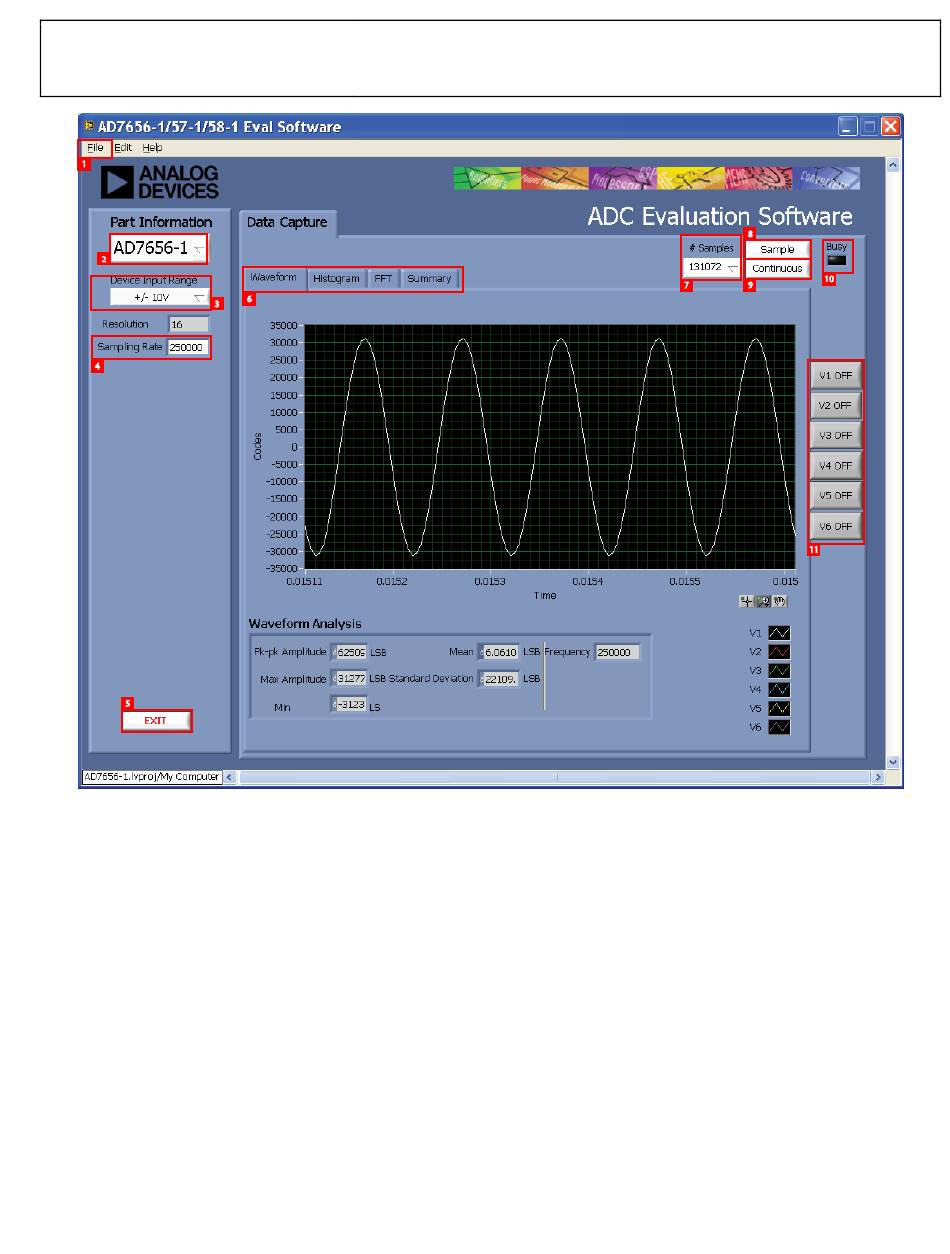Viewport: 950px width, 1254px height.
Task: Click the window title bar app icon
Action: click(89, 126)
